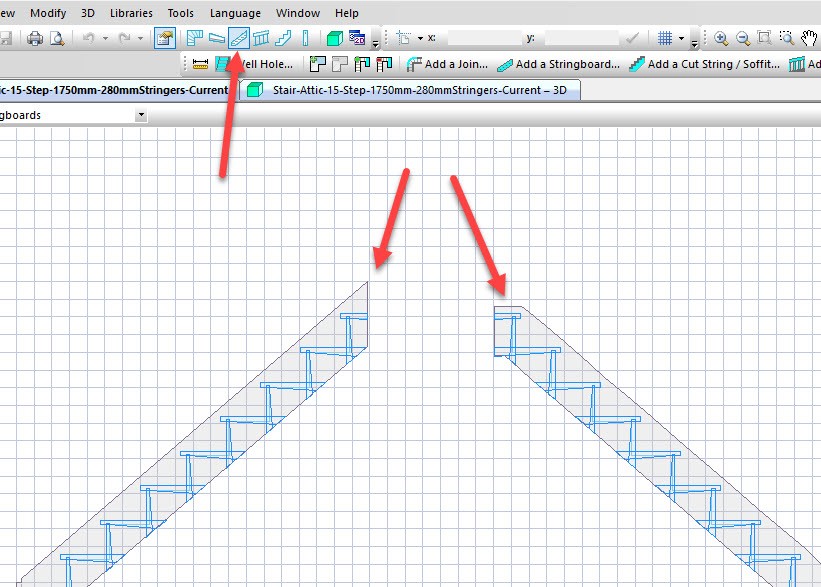Toggle the grid display icon
Screen dimensions: 821x587
(x=664, y=38)
